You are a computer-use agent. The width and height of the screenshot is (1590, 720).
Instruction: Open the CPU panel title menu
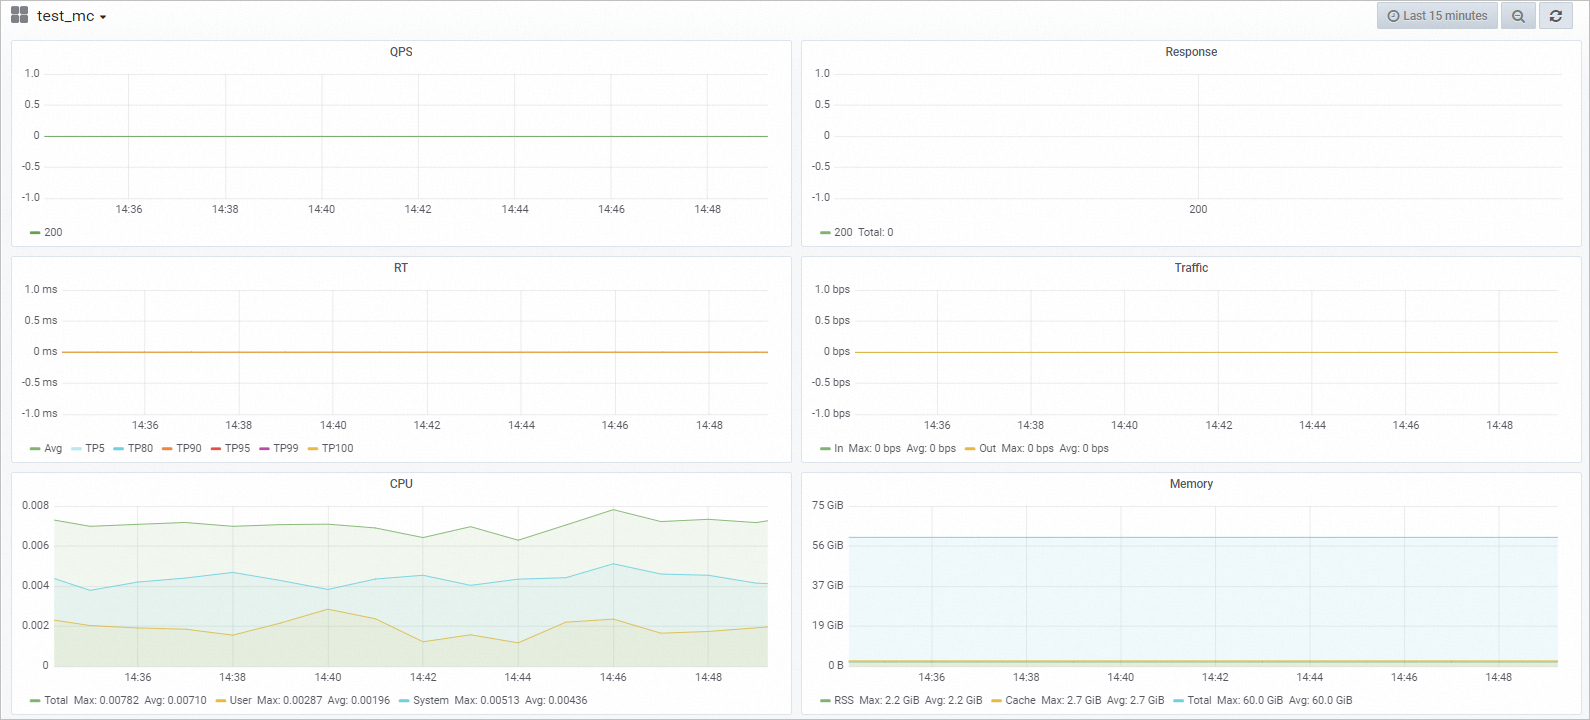[401, 484]
